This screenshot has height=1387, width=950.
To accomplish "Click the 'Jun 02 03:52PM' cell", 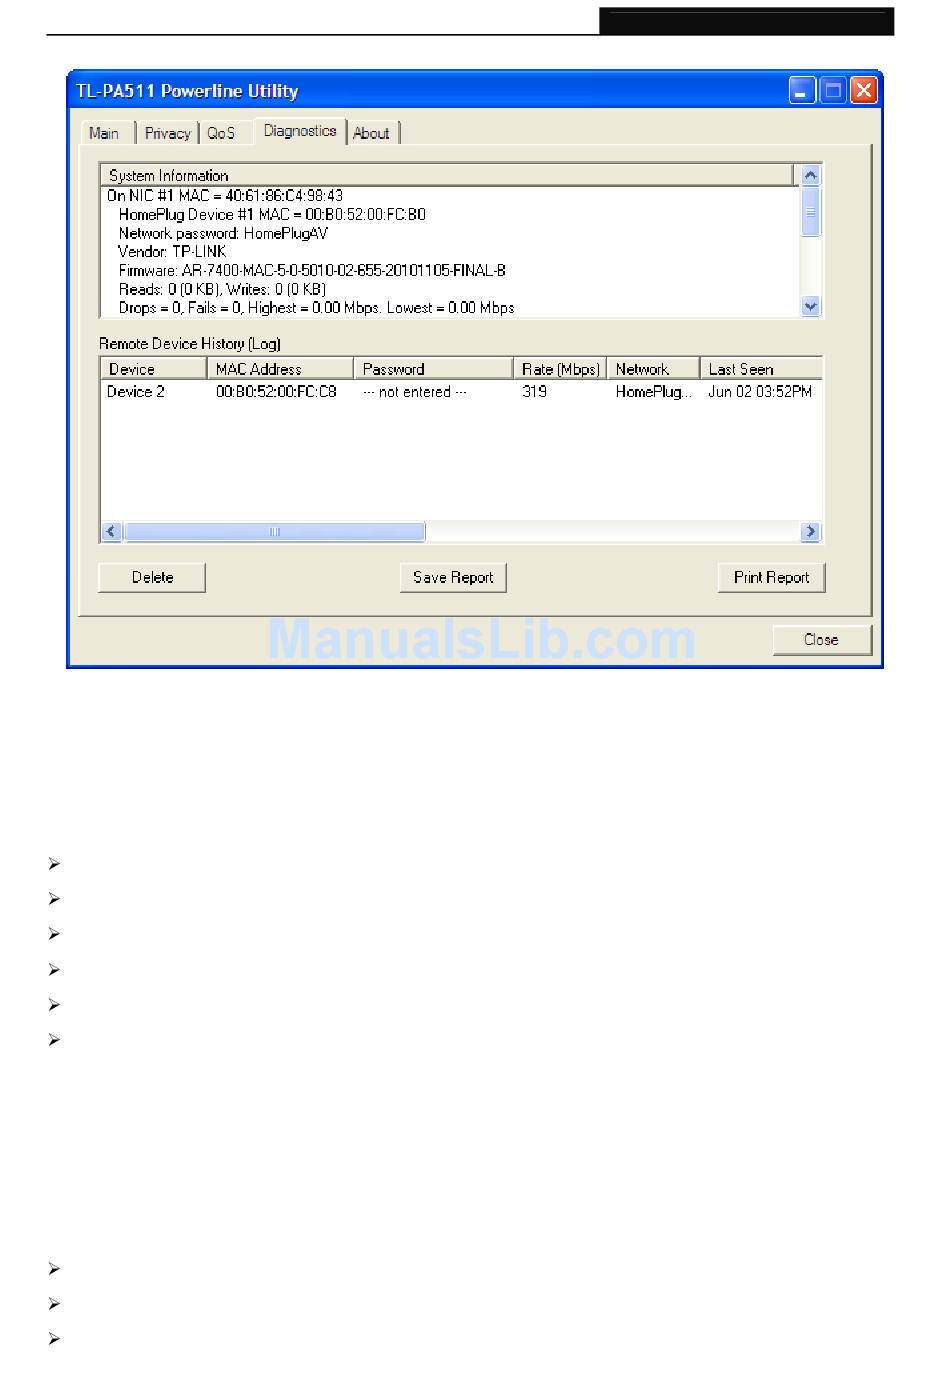I will pos(760,392).
